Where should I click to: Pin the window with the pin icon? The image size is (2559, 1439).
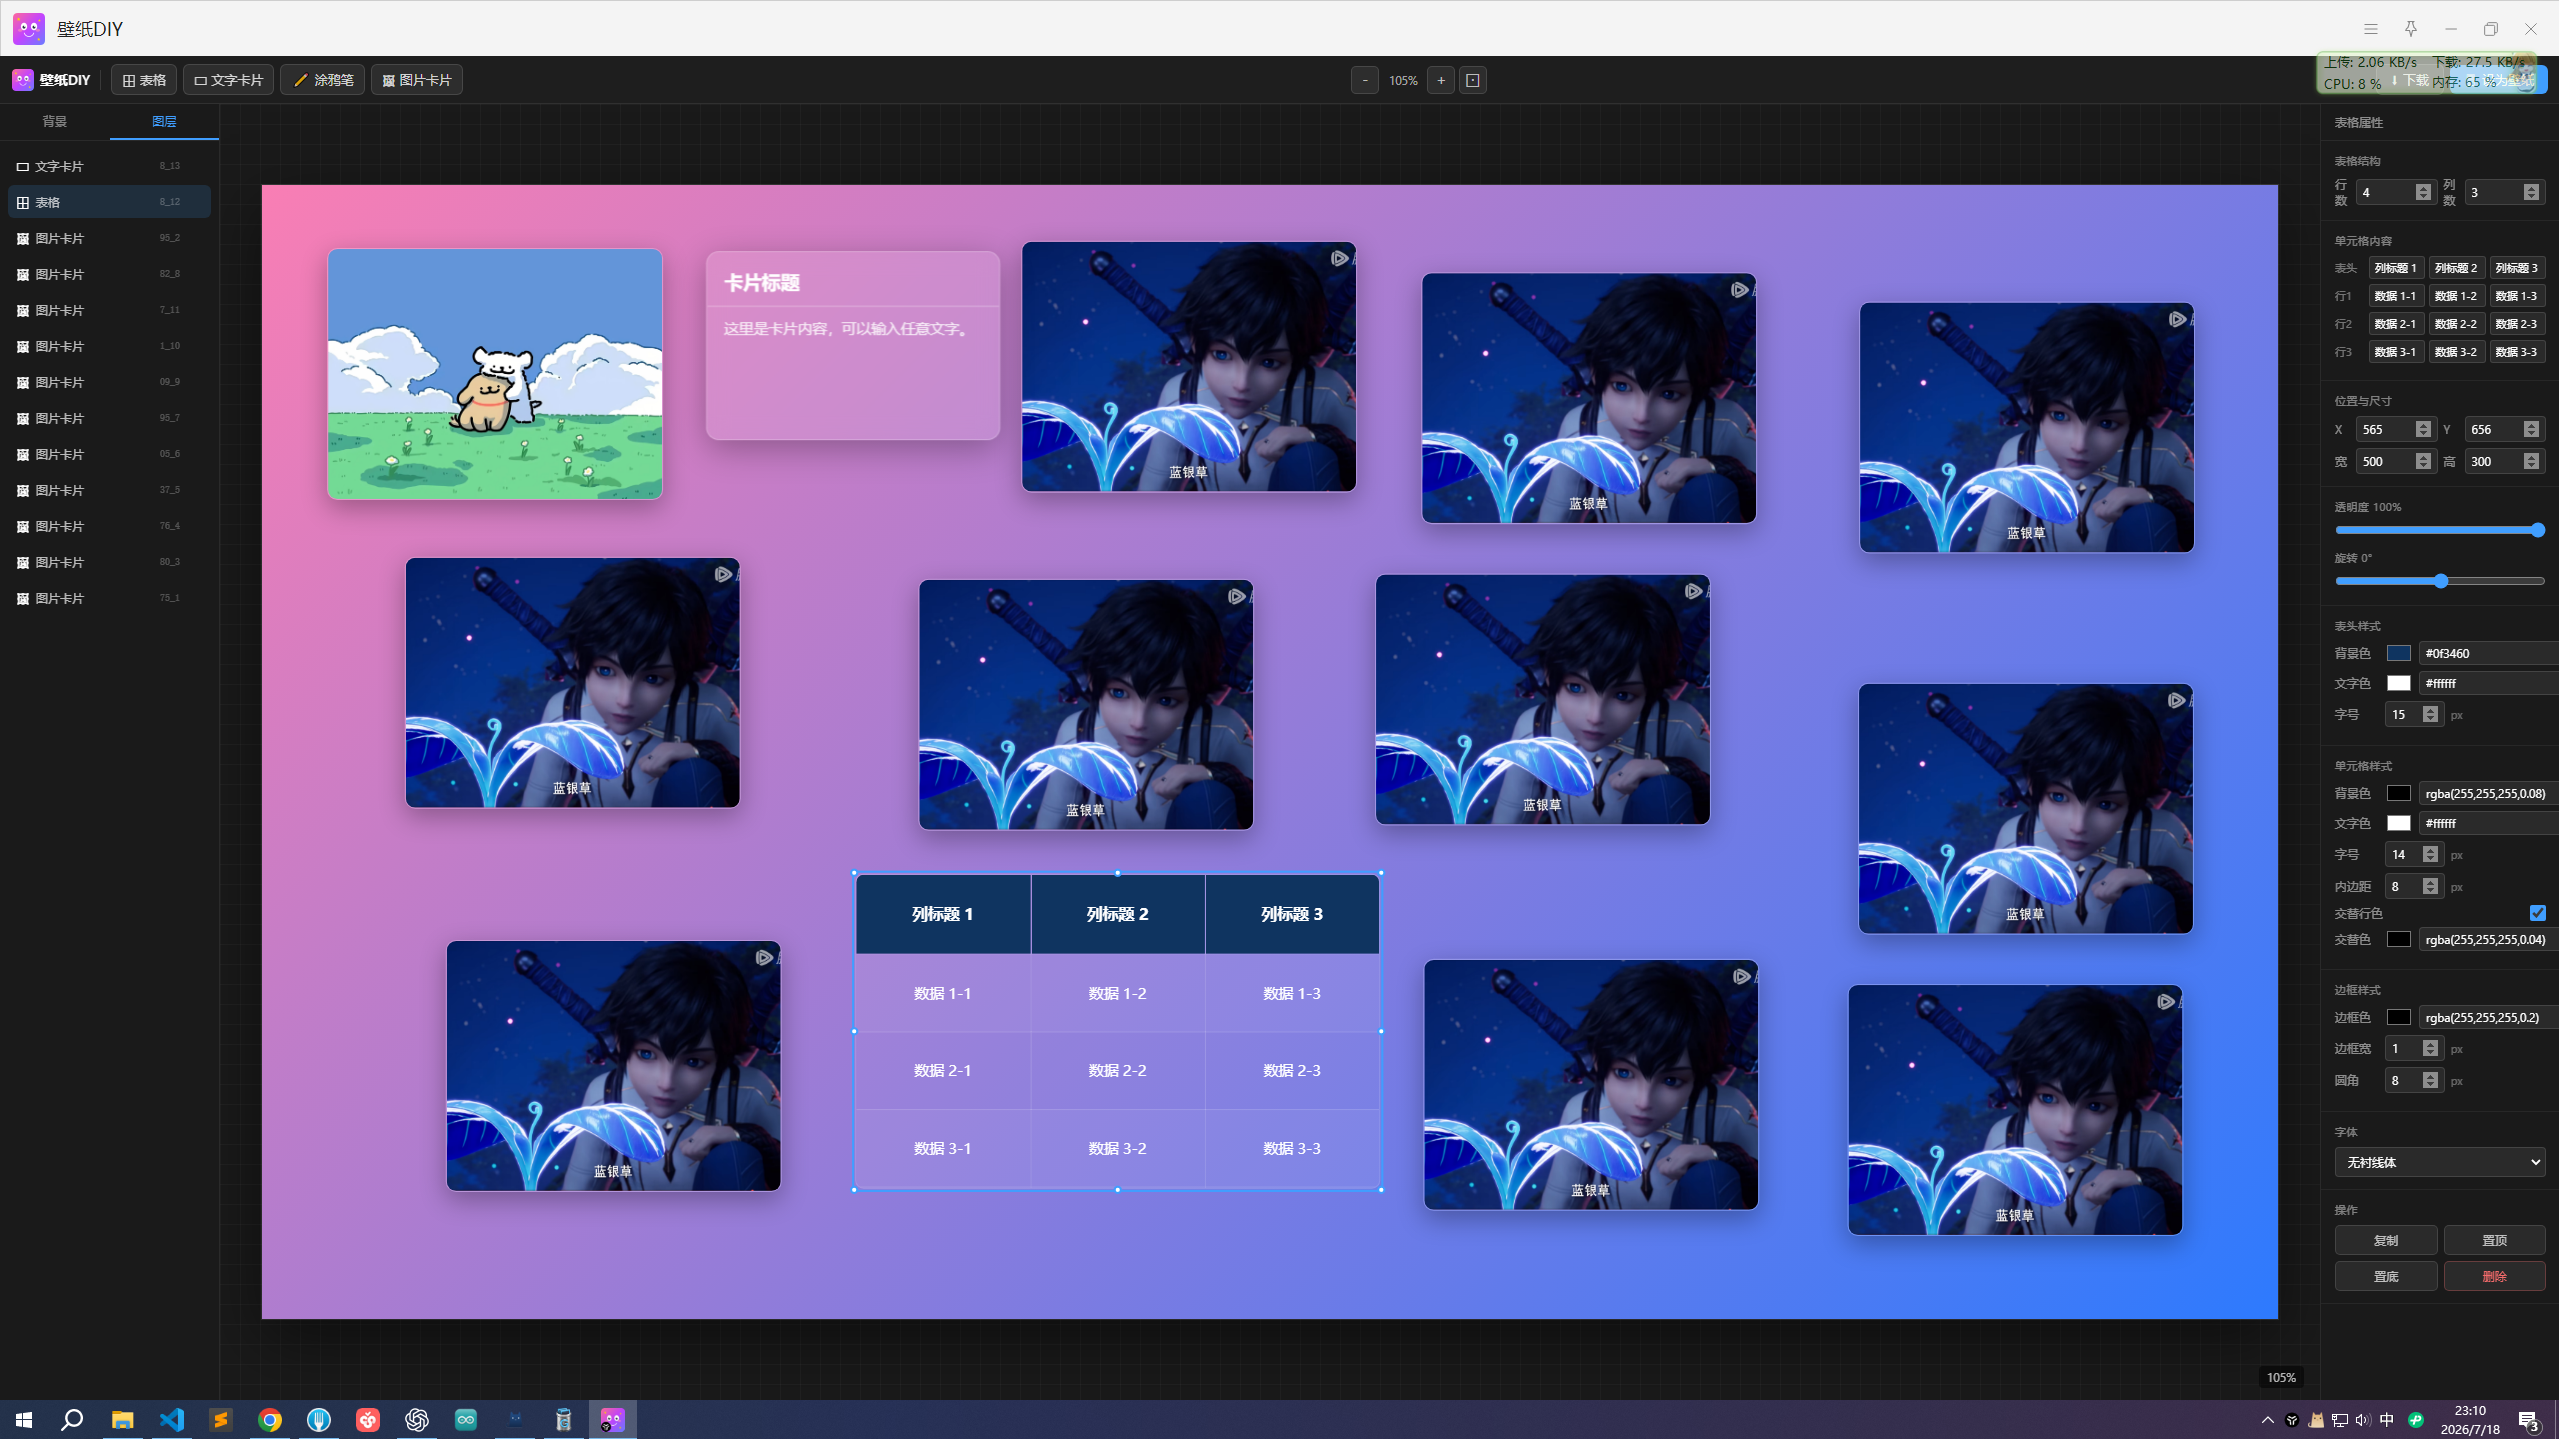pyautogui.click(x=2411, y=28)
